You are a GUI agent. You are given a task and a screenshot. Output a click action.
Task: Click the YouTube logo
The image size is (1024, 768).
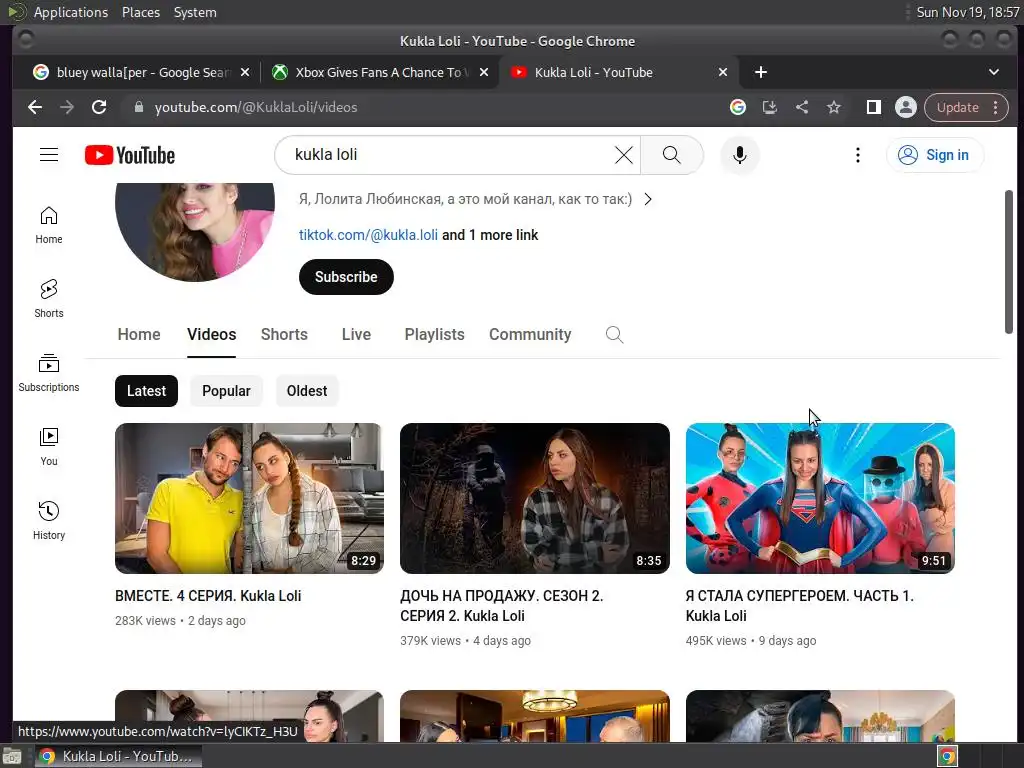[130, 155]
